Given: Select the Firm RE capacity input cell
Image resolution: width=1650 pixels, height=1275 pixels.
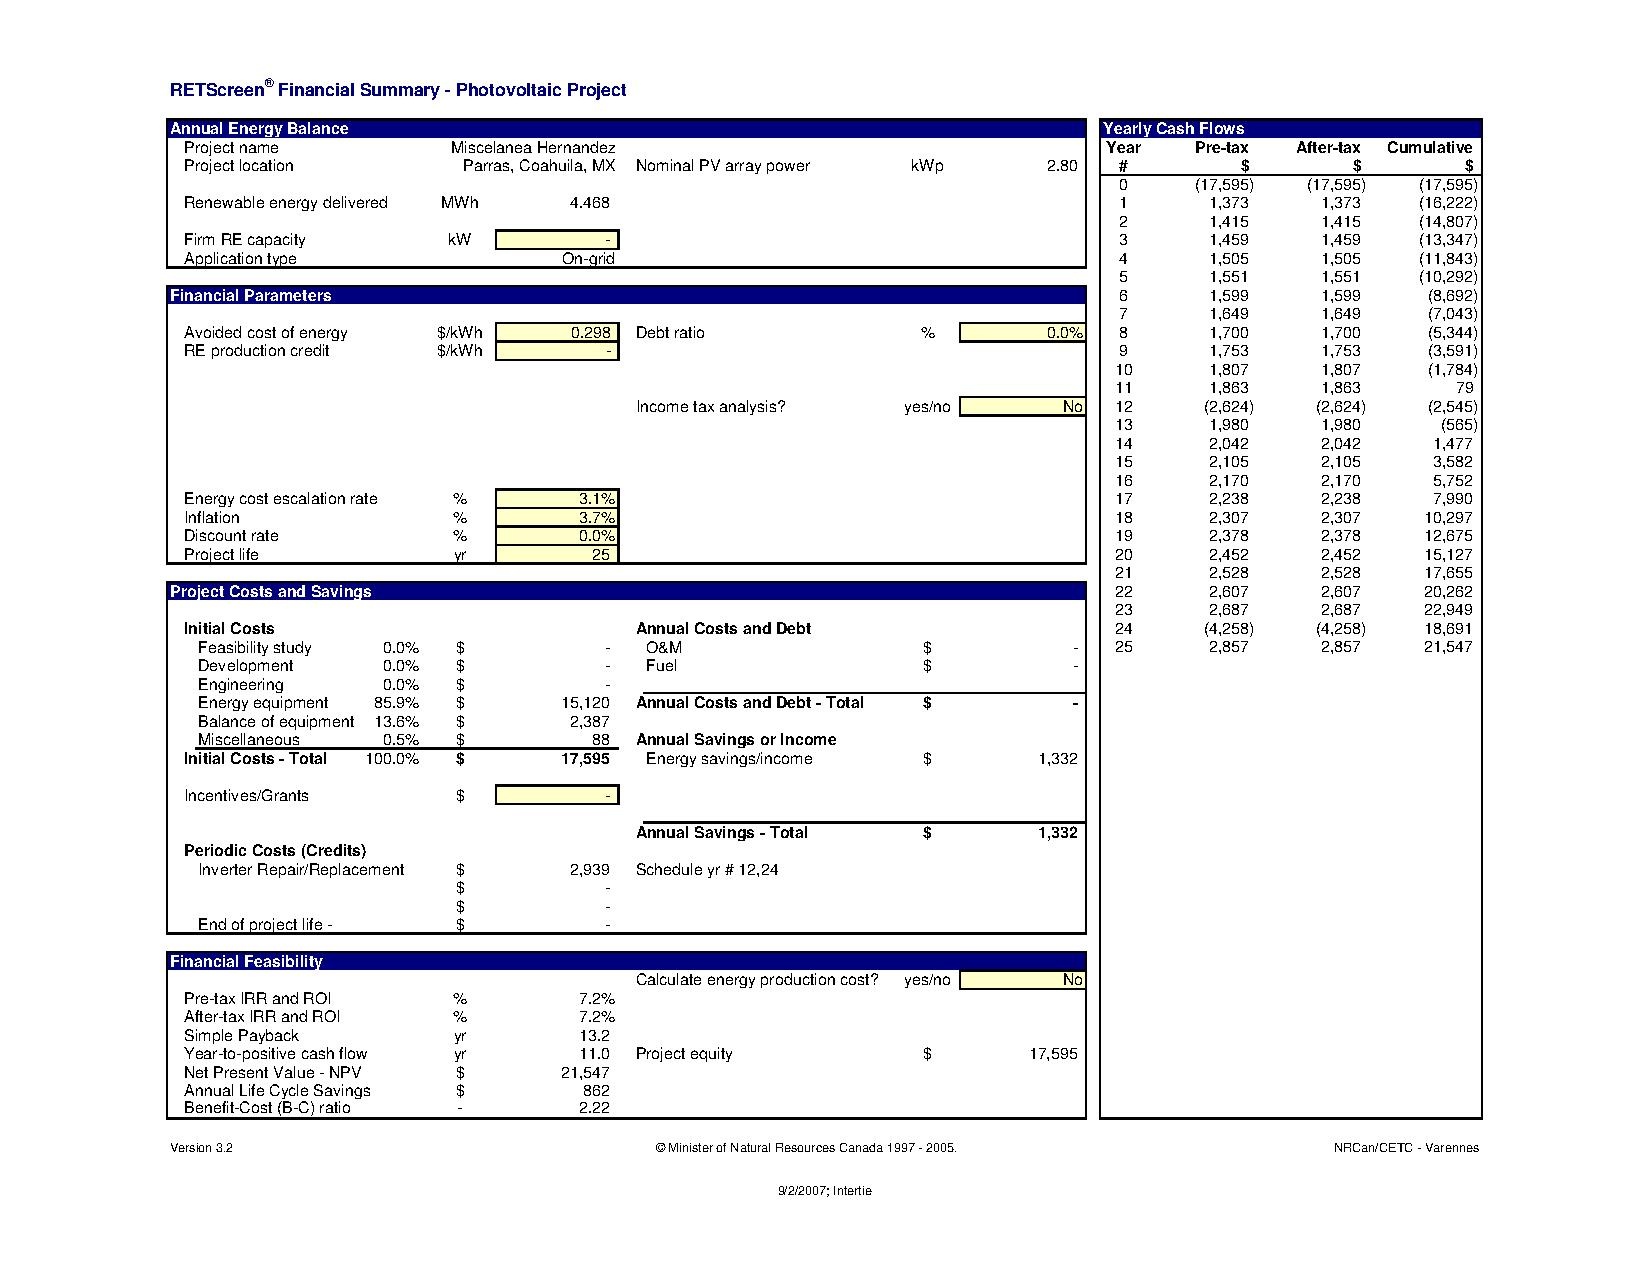Looking at the screenshot, I should click(557, 240).
